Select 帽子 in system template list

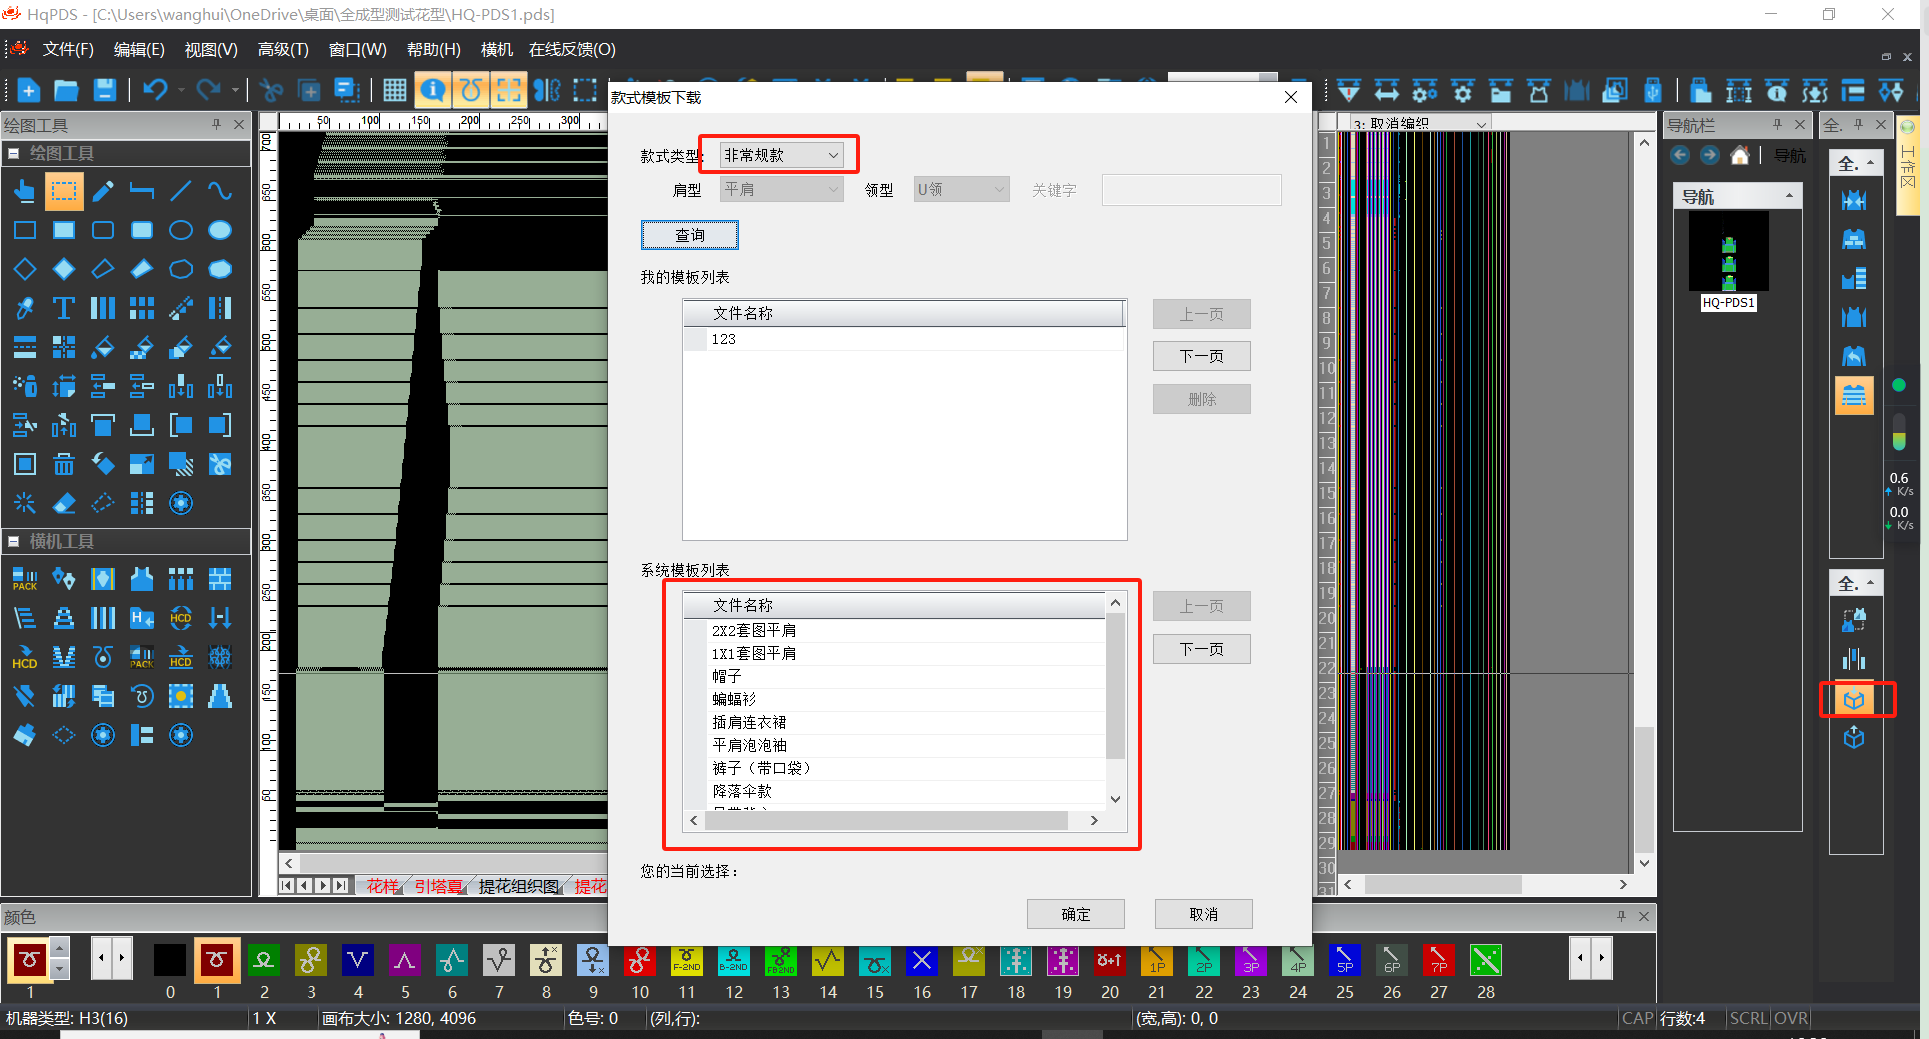point(896,676)
